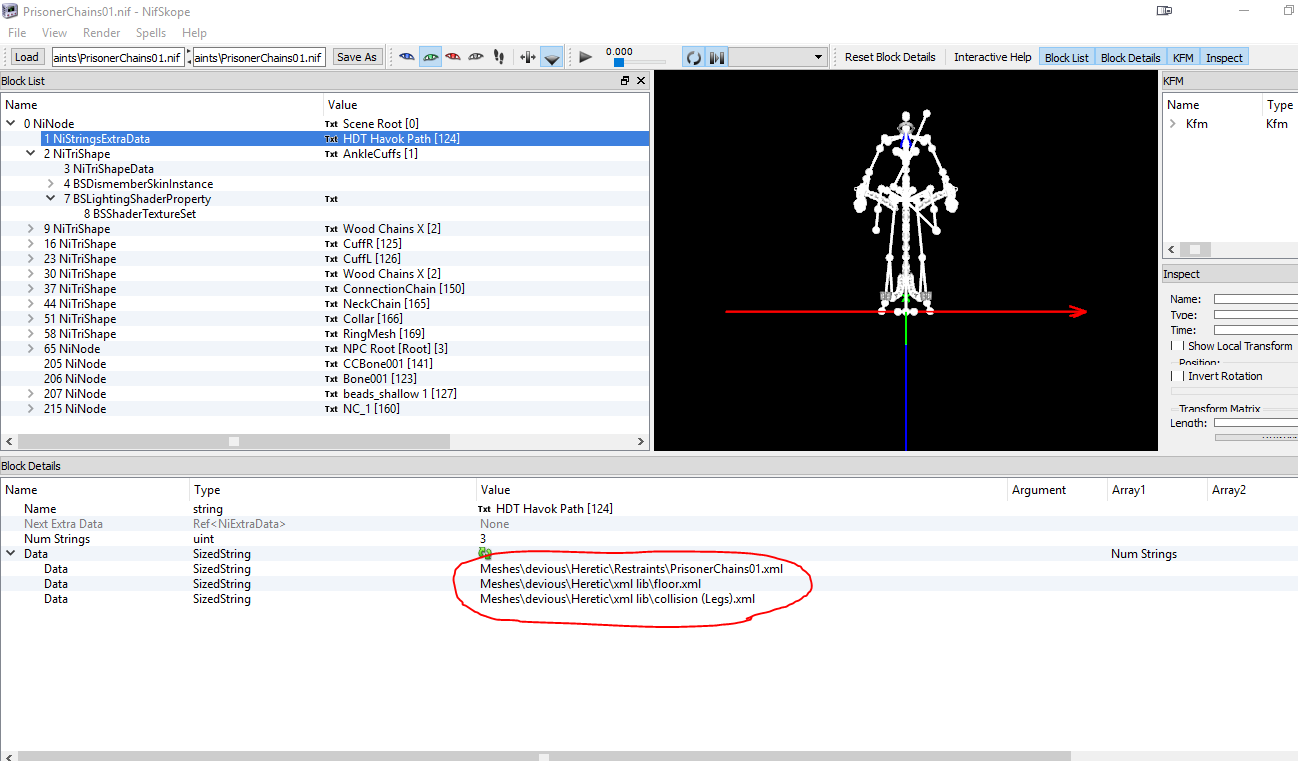
Task: Expand the 215 NiNode NC_1 node
Action: point(31,409)
